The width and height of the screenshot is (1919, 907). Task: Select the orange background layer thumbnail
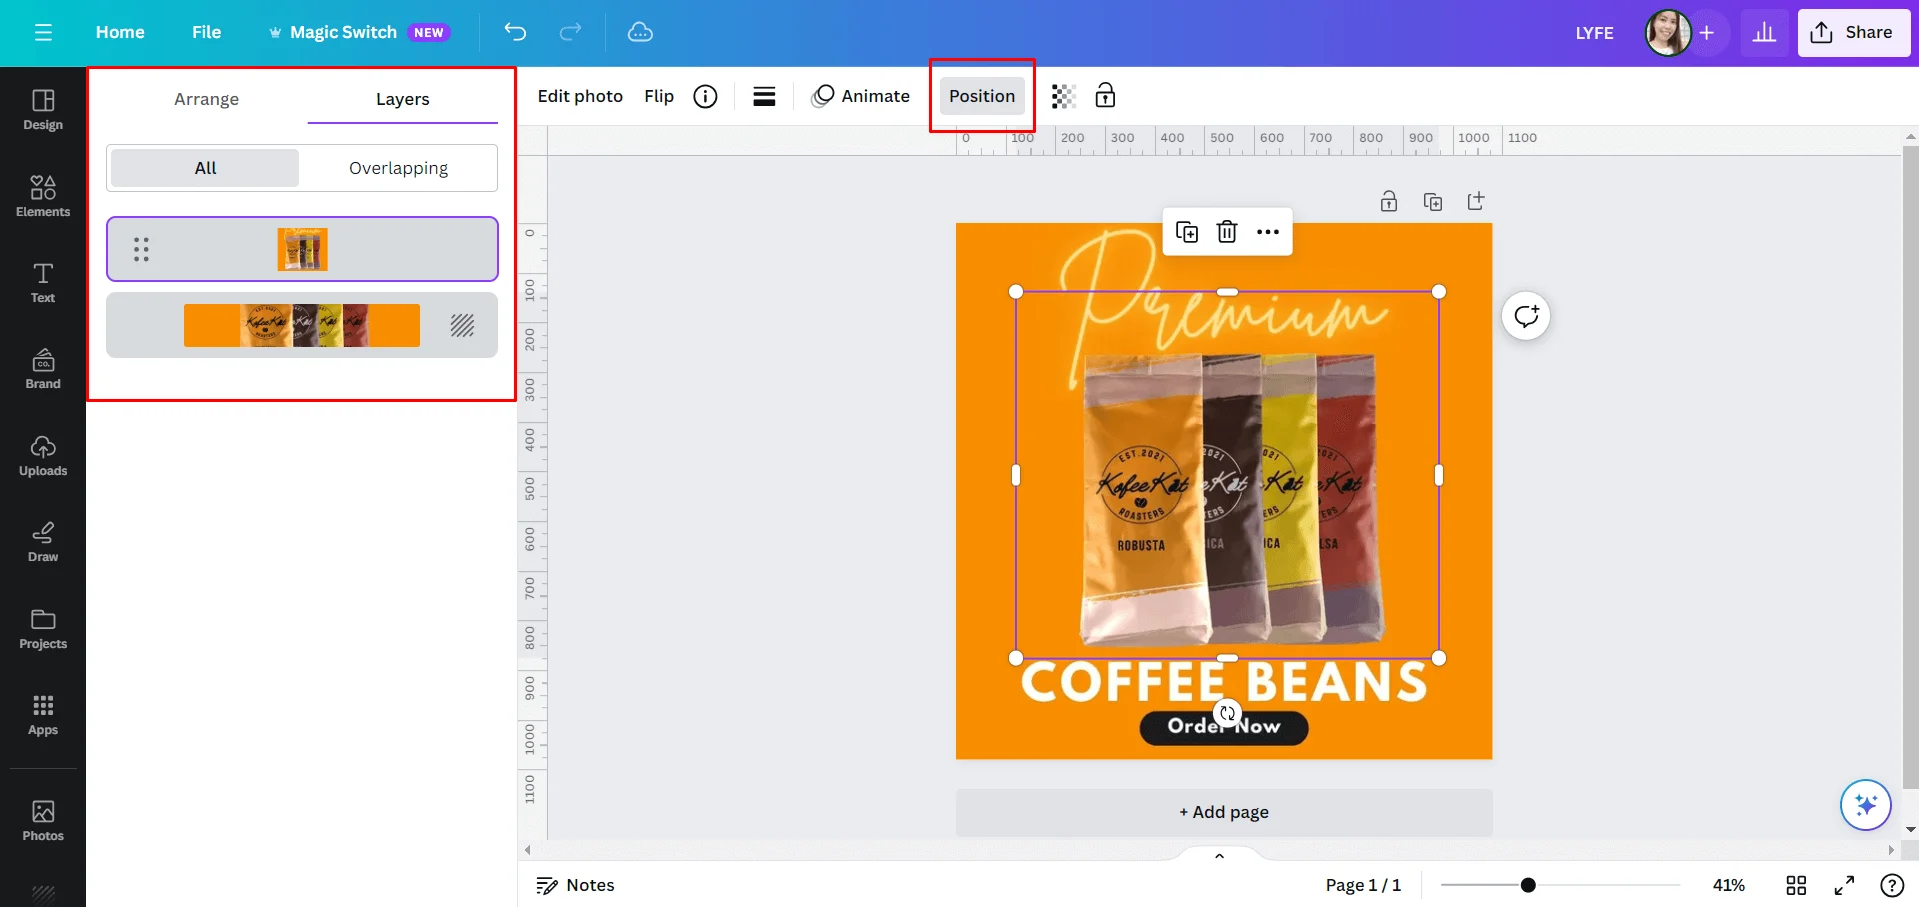301,325
